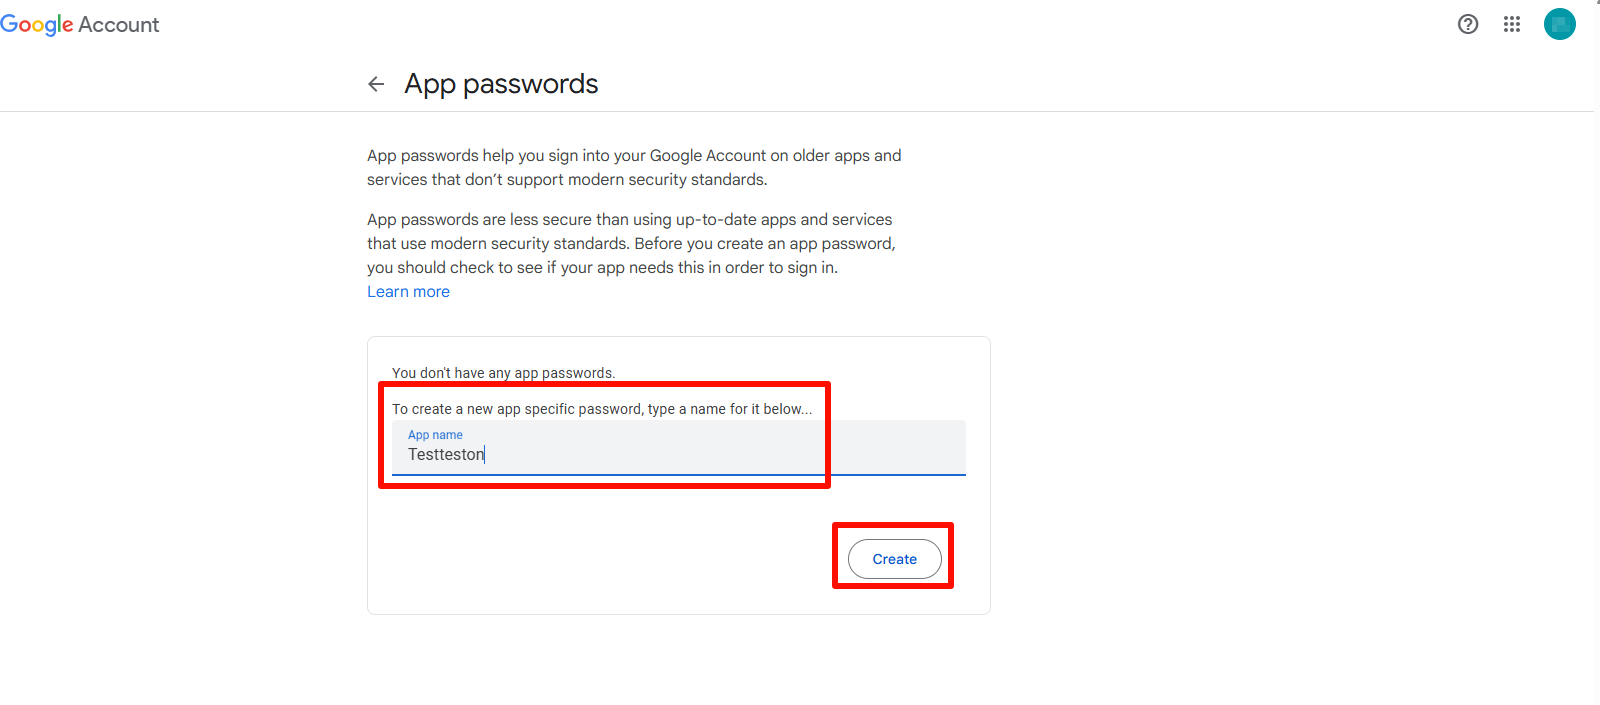Click the word Account in the header

point(119,25)
